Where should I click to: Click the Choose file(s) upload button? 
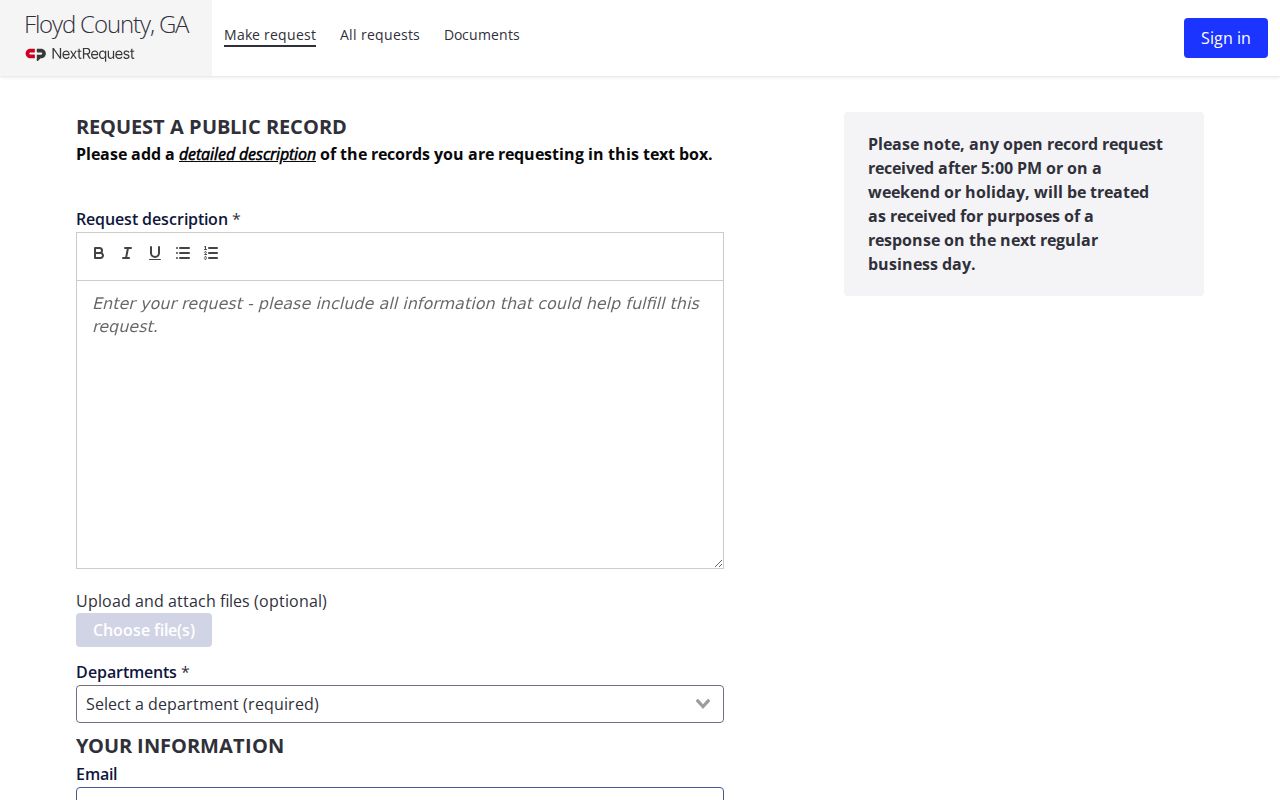(x=144, y=630)
